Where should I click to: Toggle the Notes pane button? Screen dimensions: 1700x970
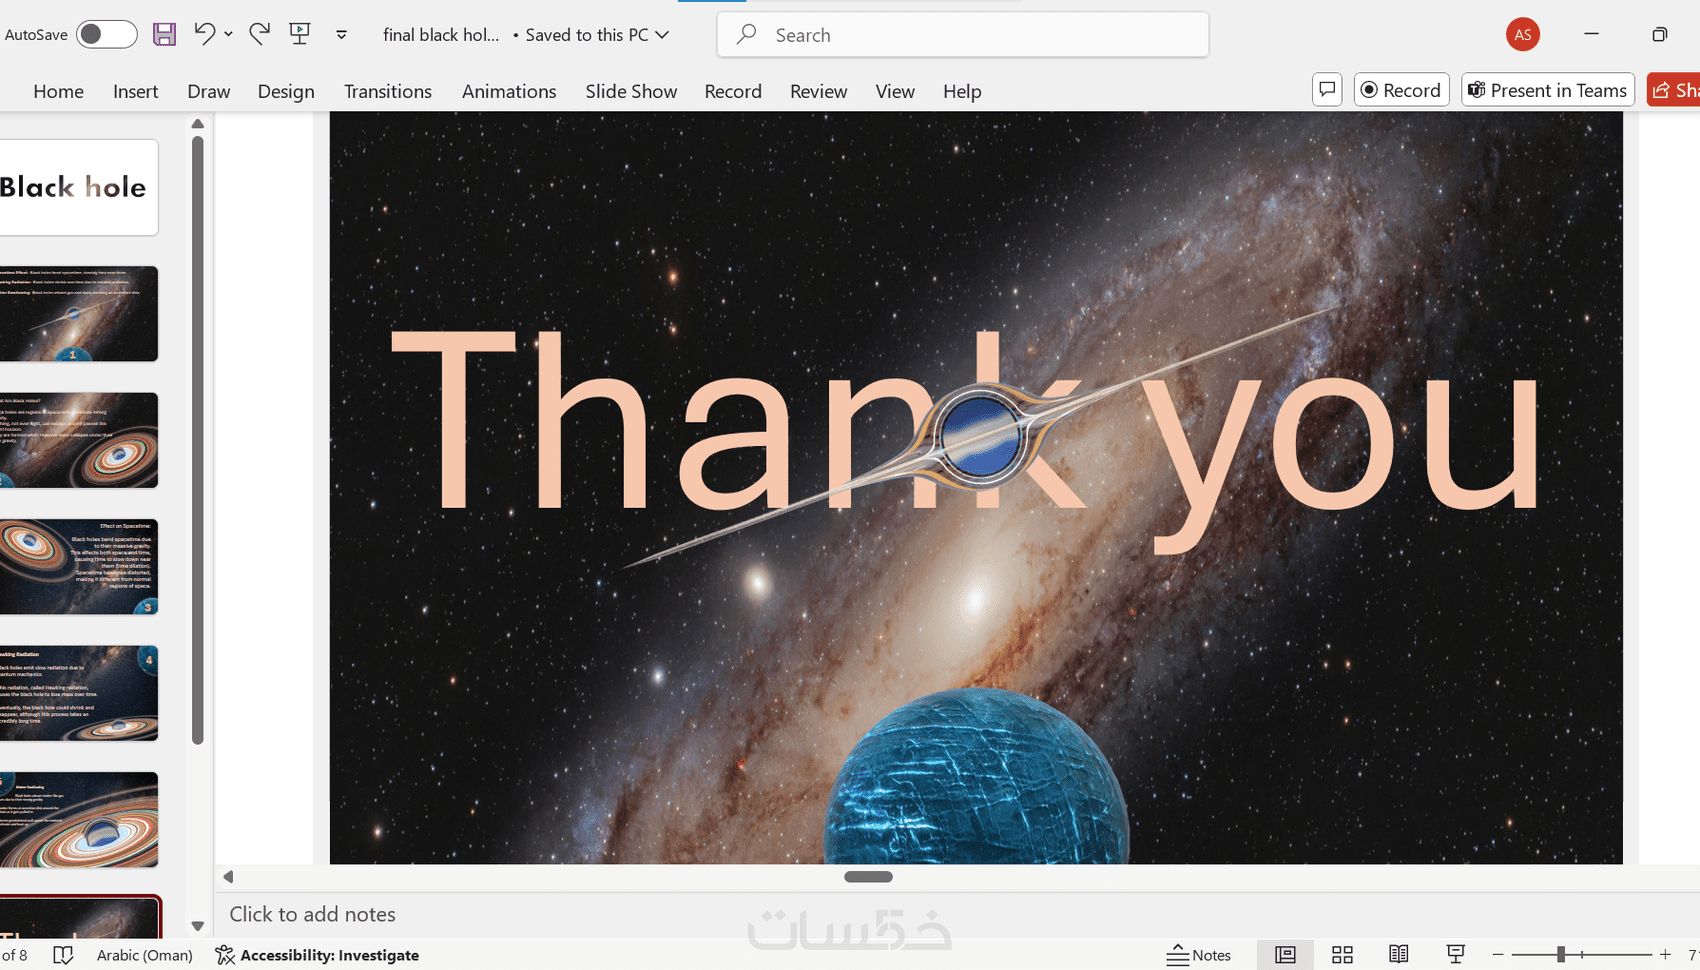click(1199, 955)
